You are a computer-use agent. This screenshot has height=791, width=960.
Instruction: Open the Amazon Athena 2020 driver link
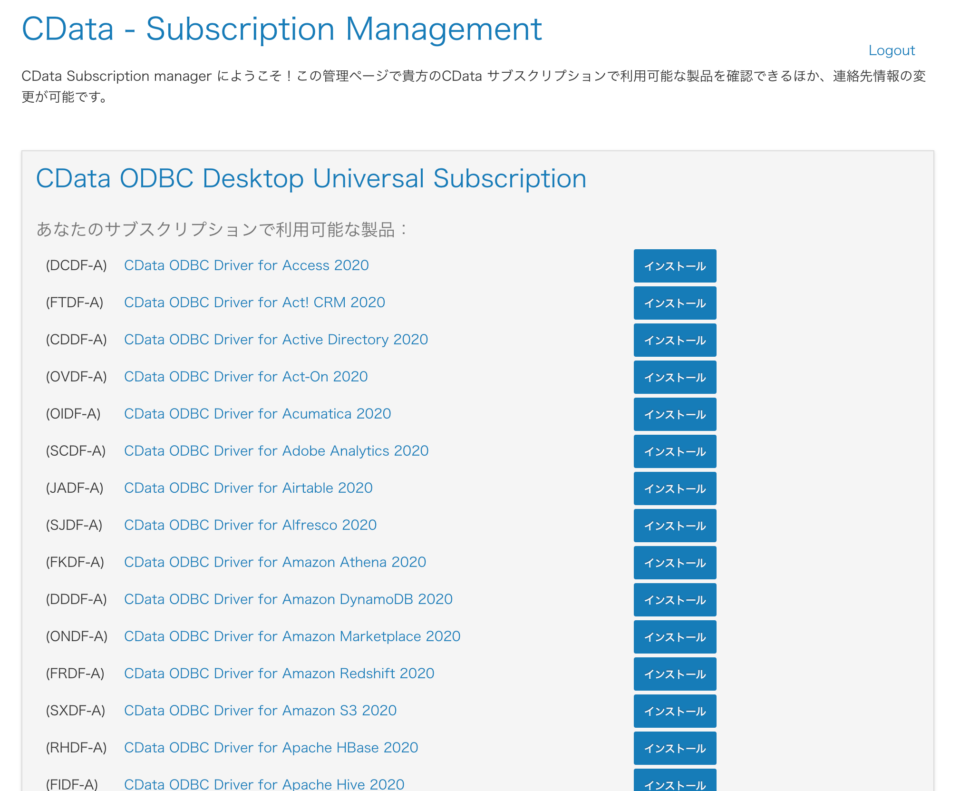(x=275, y=562)
